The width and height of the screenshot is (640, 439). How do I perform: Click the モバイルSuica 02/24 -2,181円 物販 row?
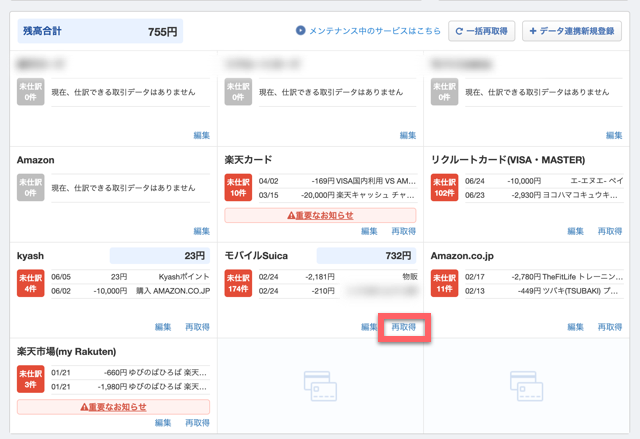(337, 277)
